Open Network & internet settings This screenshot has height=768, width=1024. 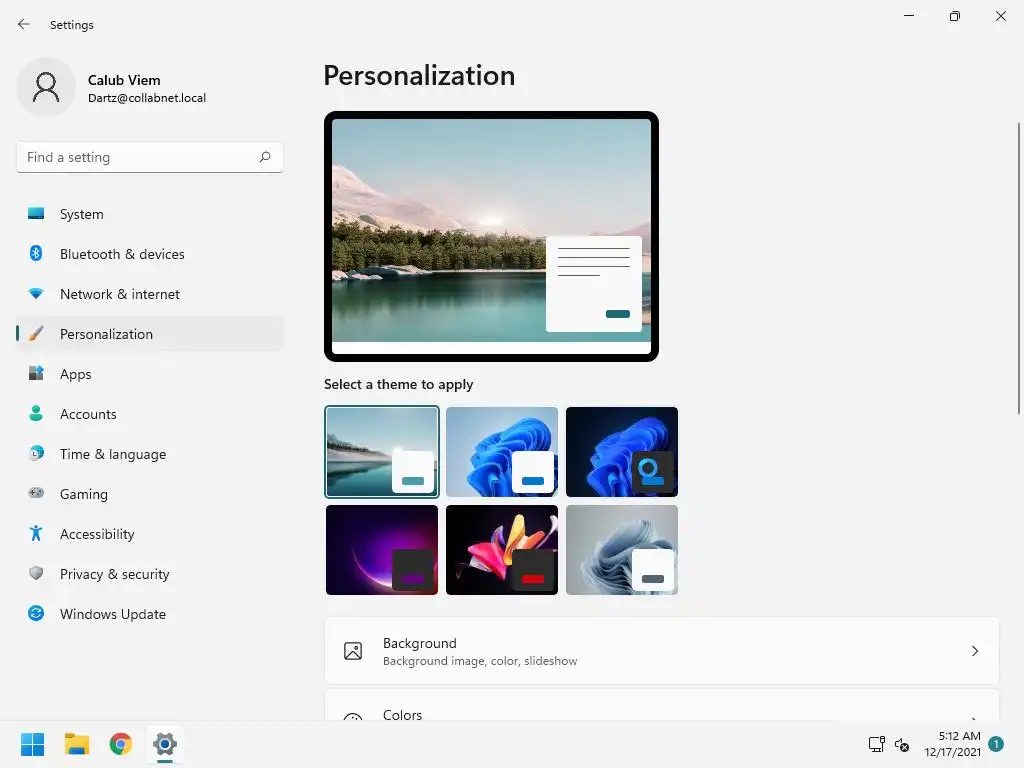(x=150, y=294)
